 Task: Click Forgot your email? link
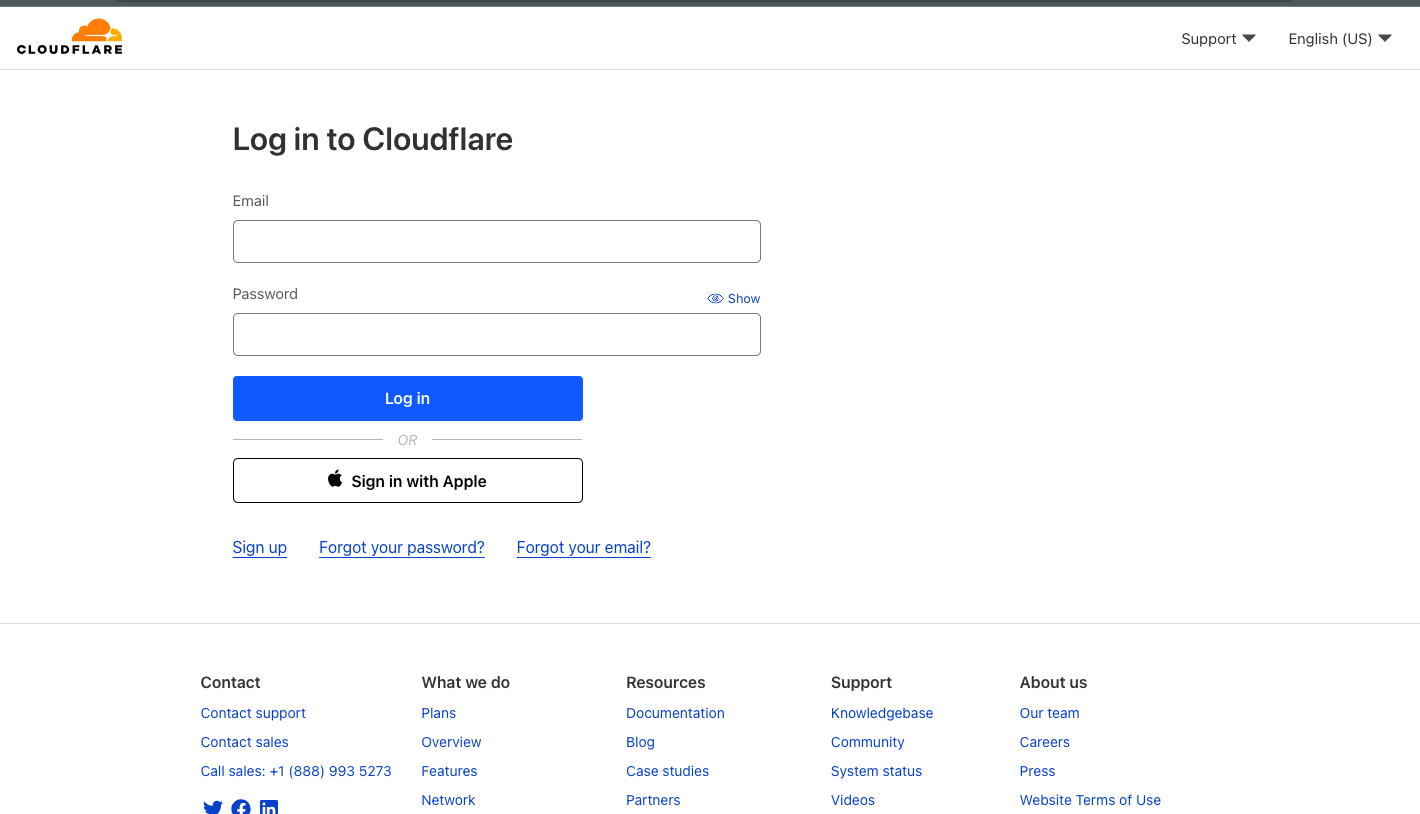tap(583, 547)
